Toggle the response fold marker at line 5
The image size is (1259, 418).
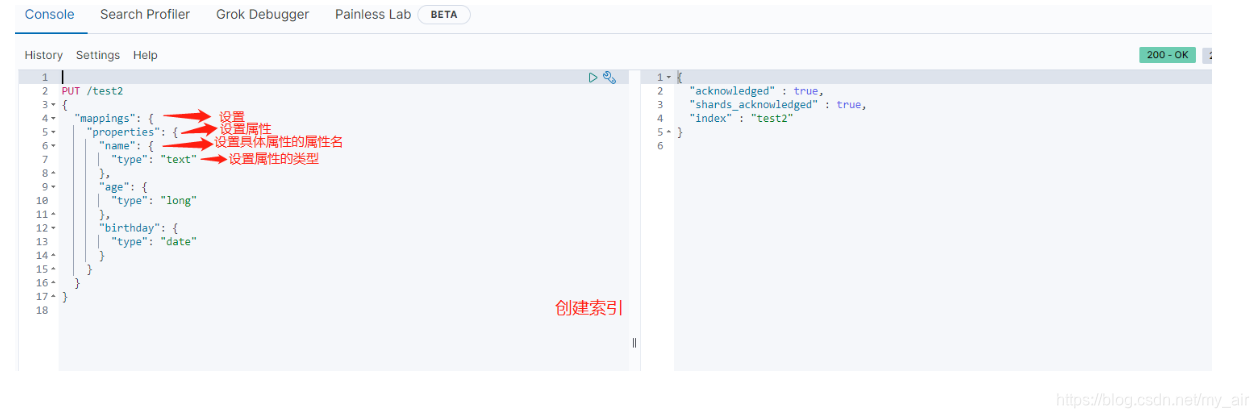coord(669,132)
